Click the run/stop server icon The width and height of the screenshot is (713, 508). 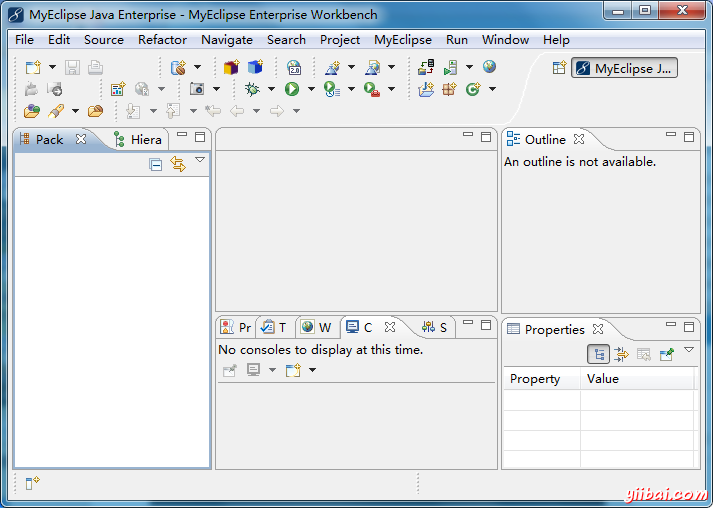450,67
